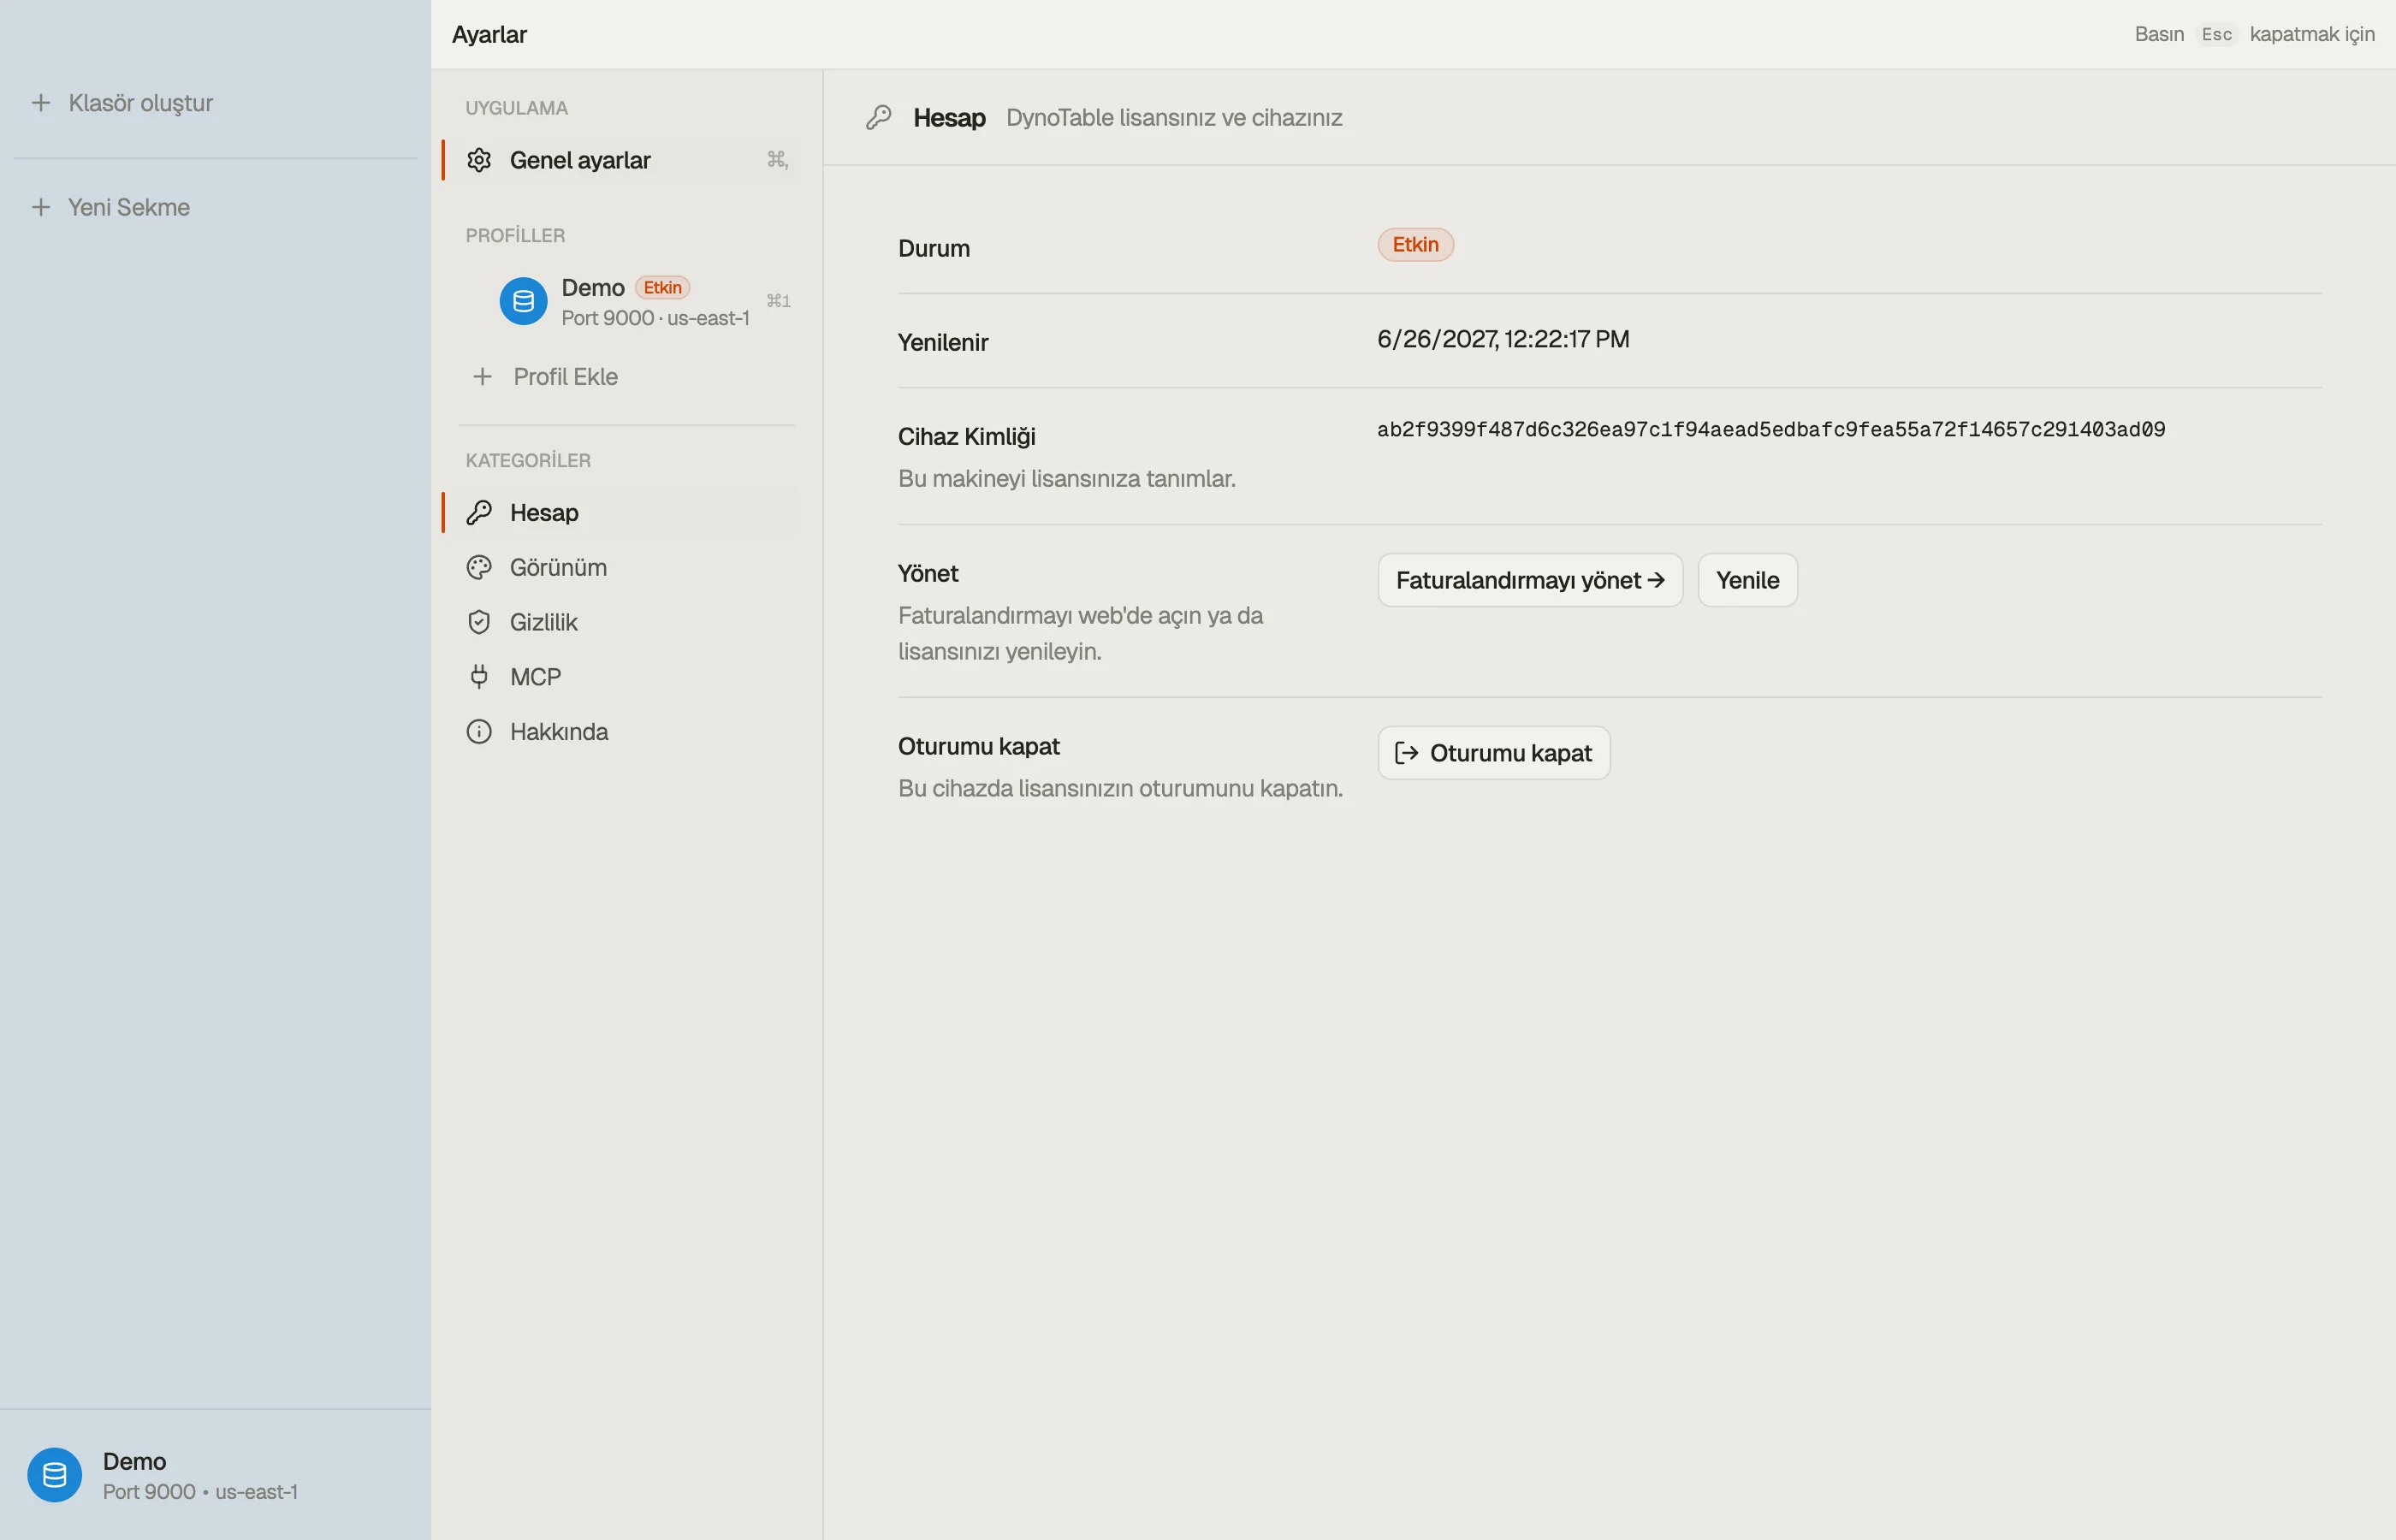This screenshot has width=2396, height=1540.
Task: Click the Yenilenir label
Action: coord(942,343)
